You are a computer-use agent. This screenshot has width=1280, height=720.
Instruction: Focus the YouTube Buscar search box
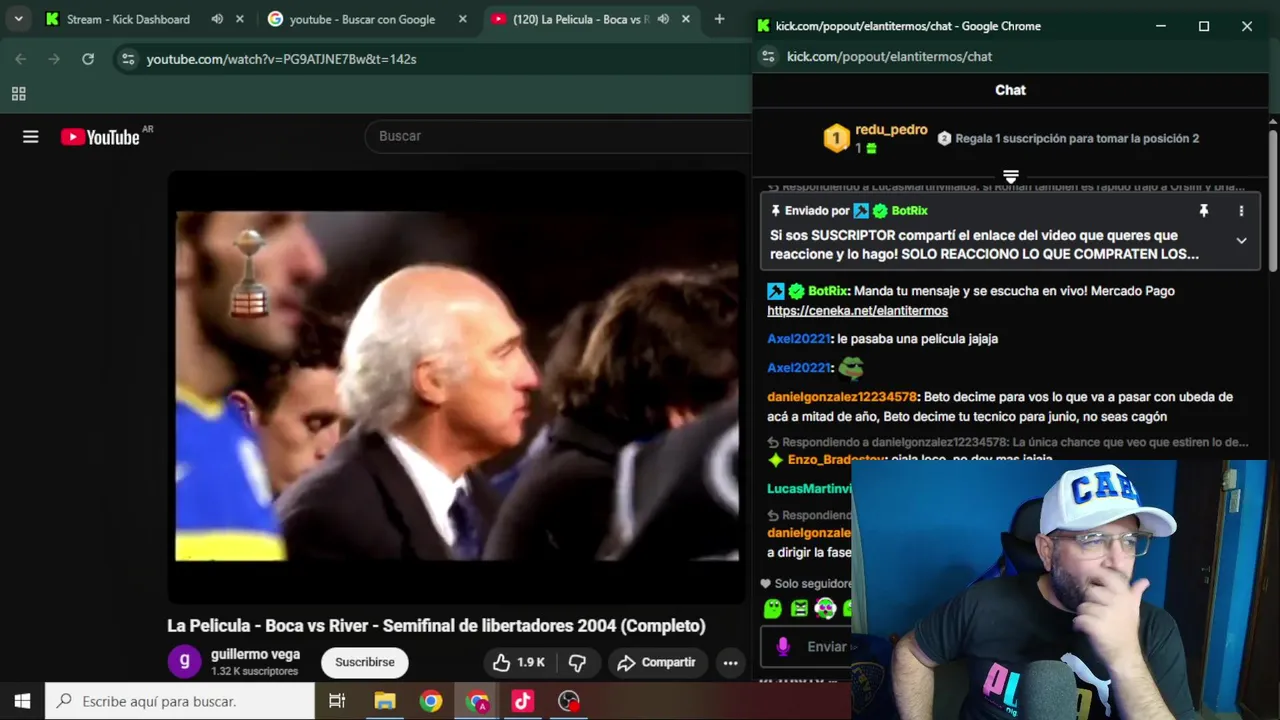[560, 136]
